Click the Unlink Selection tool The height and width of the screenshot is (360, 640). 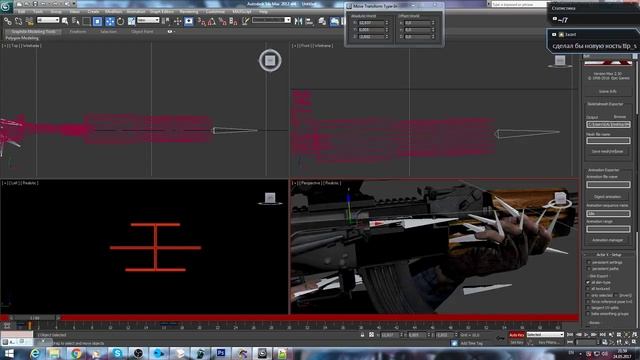pyautogui.click(x=18, y=21)
